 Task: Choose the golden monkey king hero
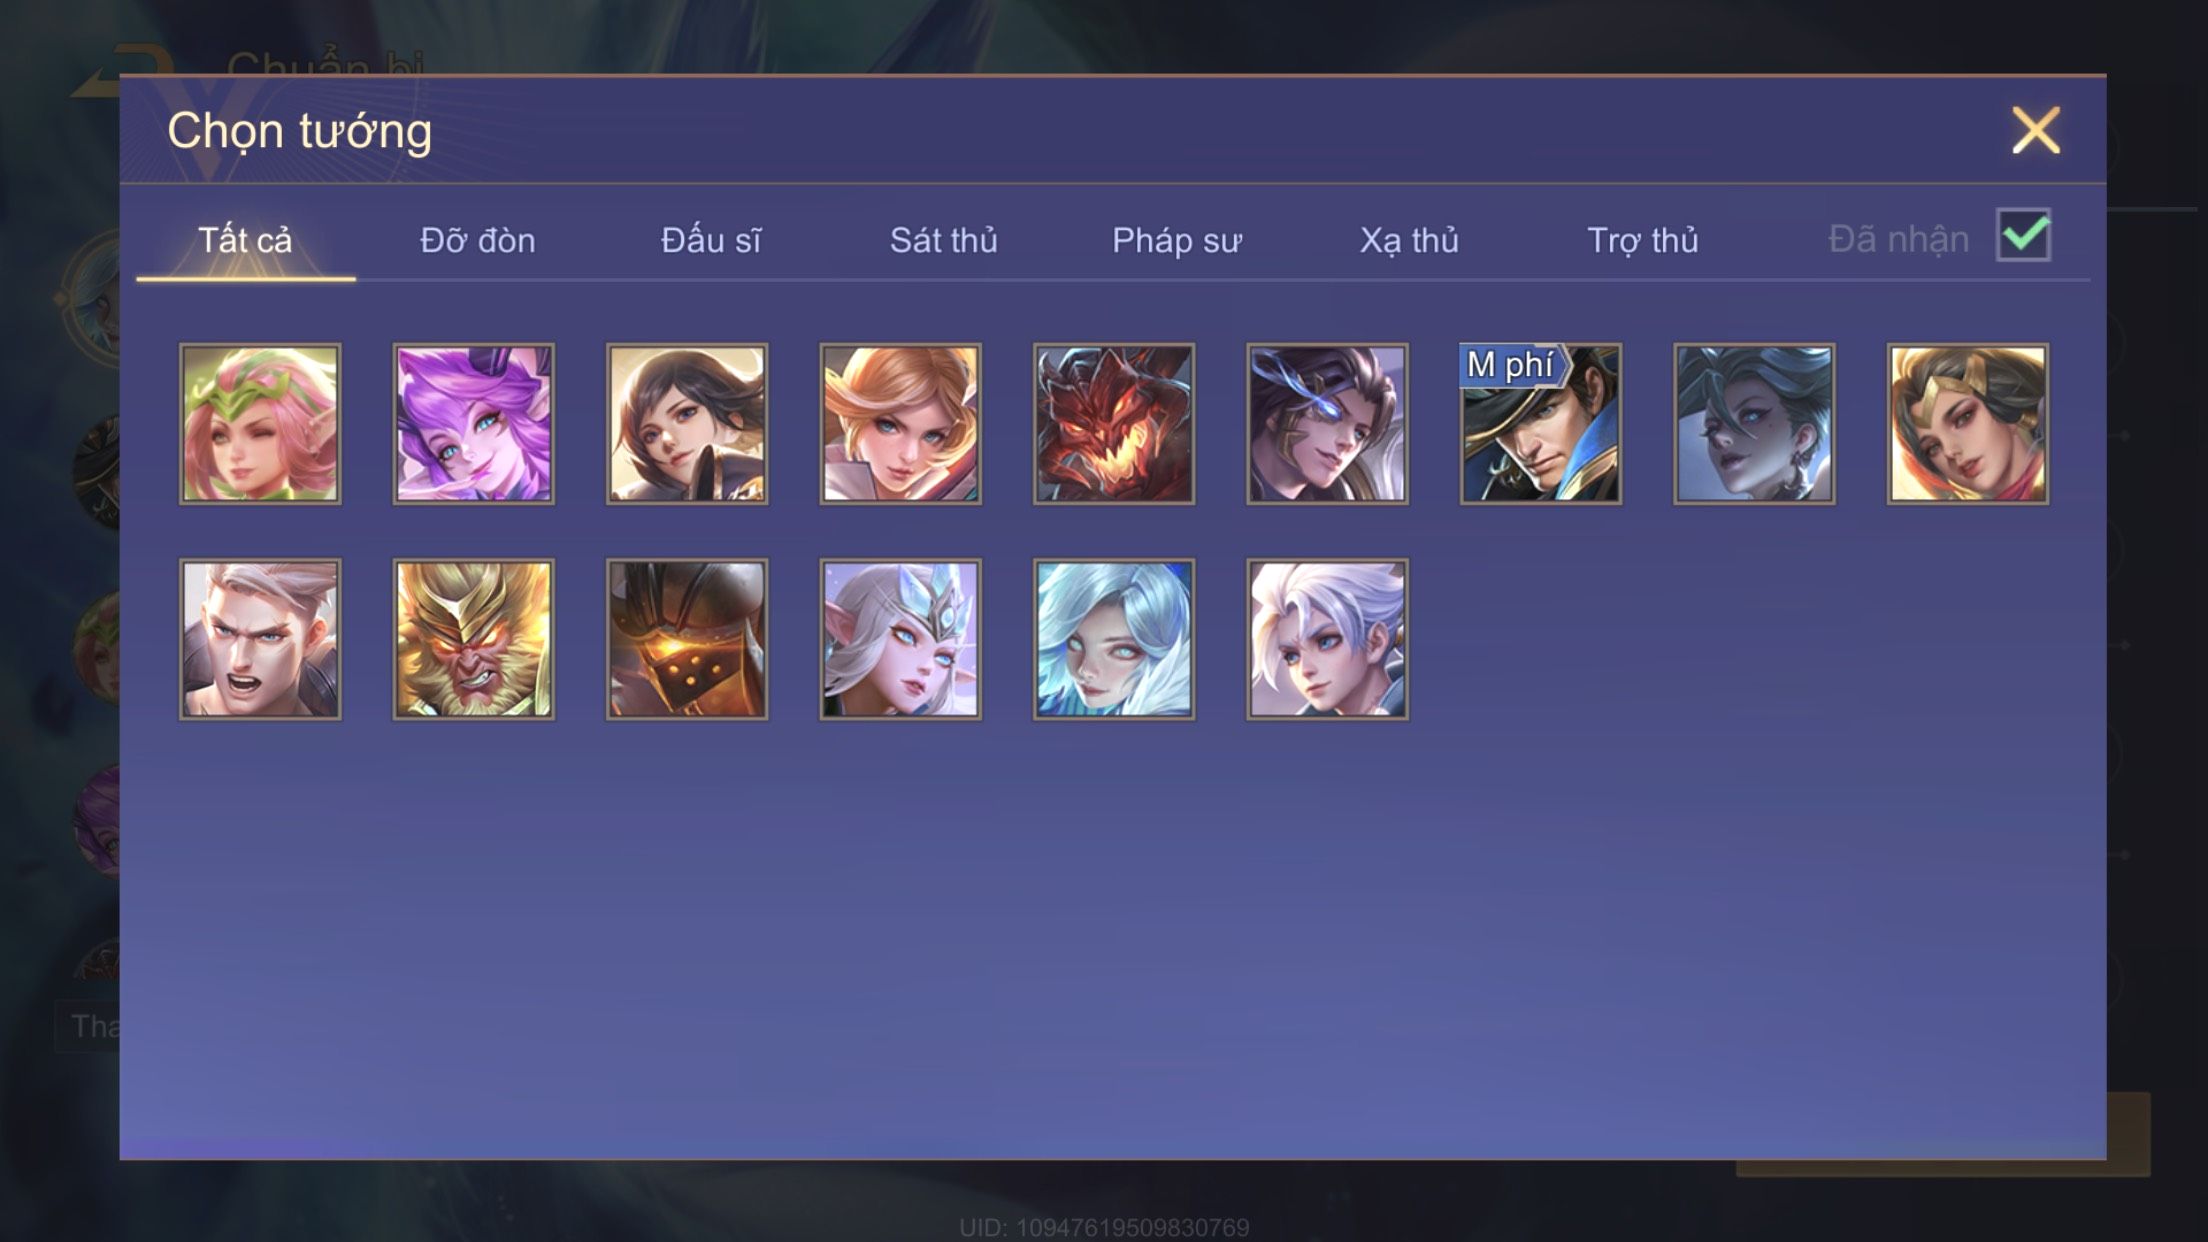pyautogui.click(x=473, y=639)
